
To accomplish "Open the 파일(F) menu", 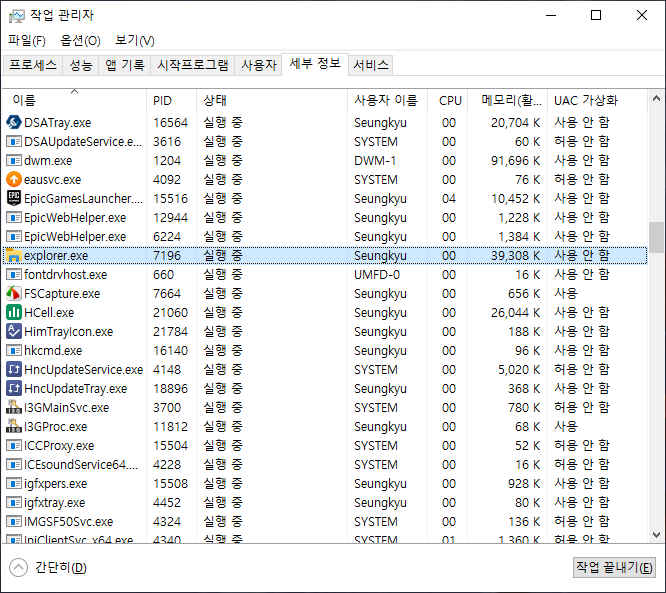I will (x=27, y=41).
